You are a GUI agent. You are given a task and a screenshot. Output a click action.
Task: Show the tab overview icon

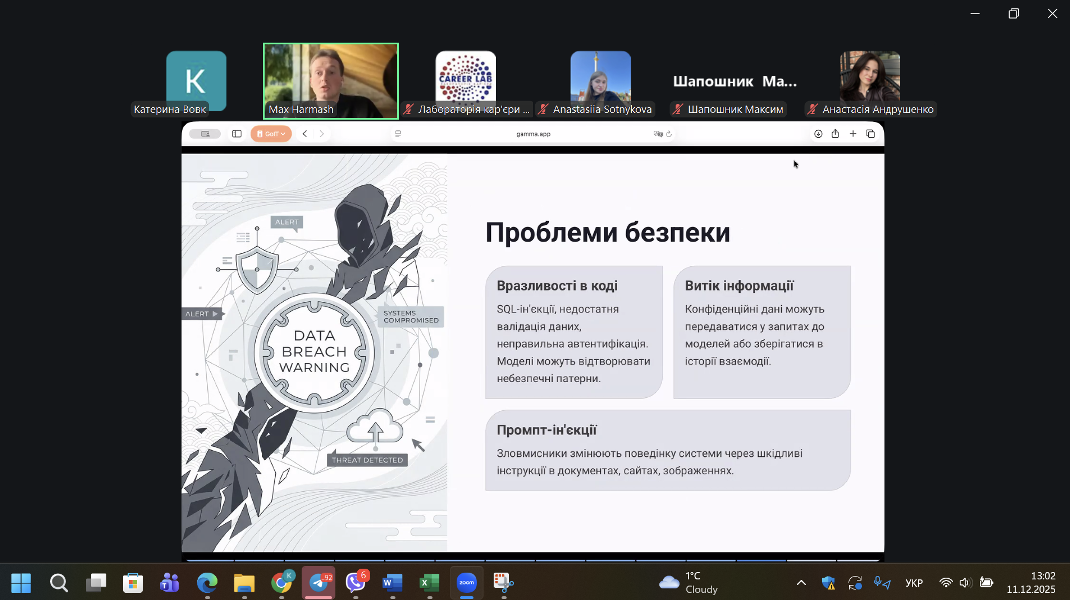pyautogui.click(x=871, y=134)
